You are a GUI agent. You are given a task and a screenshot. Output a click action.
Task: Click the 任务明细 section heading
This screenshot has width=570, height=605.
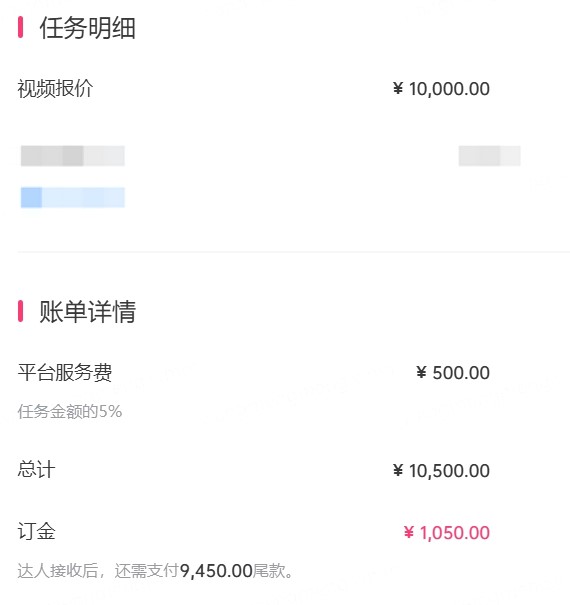pyautogui.click(x=87, y=28)
